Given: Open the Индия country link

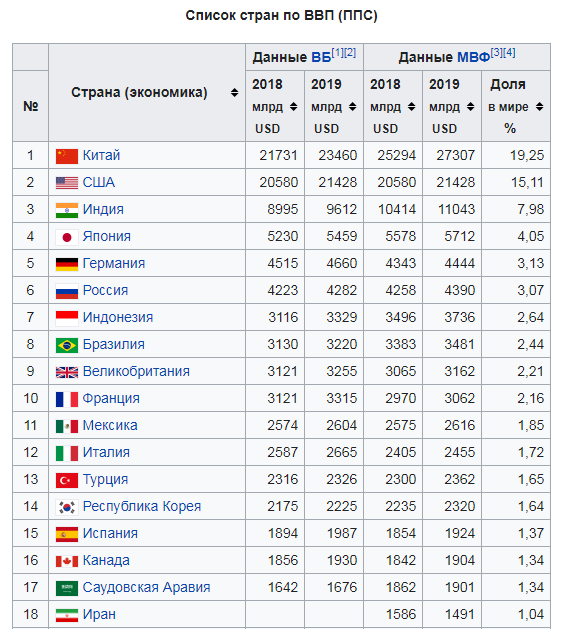Looking at the screenshot, I should pyautogui.click(x=103, y=209).
